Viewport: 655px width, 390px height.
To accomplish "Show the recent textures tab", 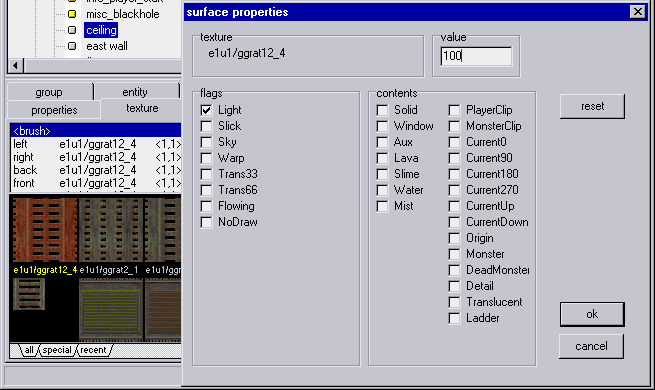I will 93,350.
